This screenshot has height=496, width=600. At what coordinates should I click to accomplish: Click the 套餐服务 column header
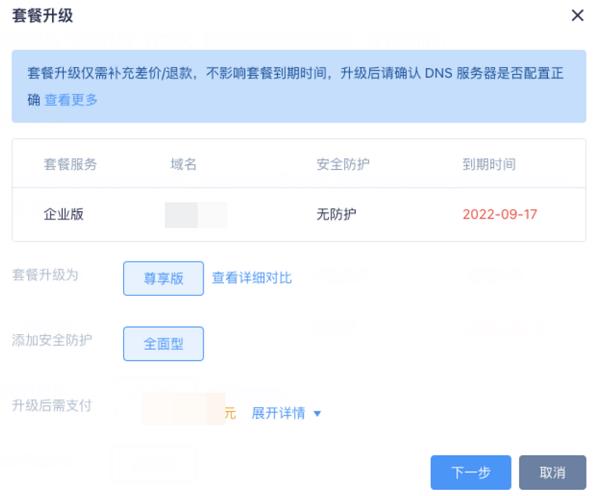pyautogui.click(x=70, y=164)
